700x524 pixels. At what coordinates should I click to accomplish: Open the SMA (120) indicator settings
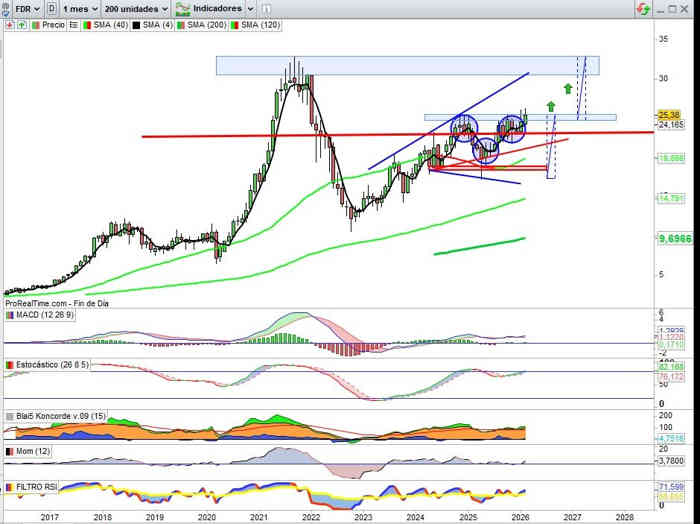260,24
